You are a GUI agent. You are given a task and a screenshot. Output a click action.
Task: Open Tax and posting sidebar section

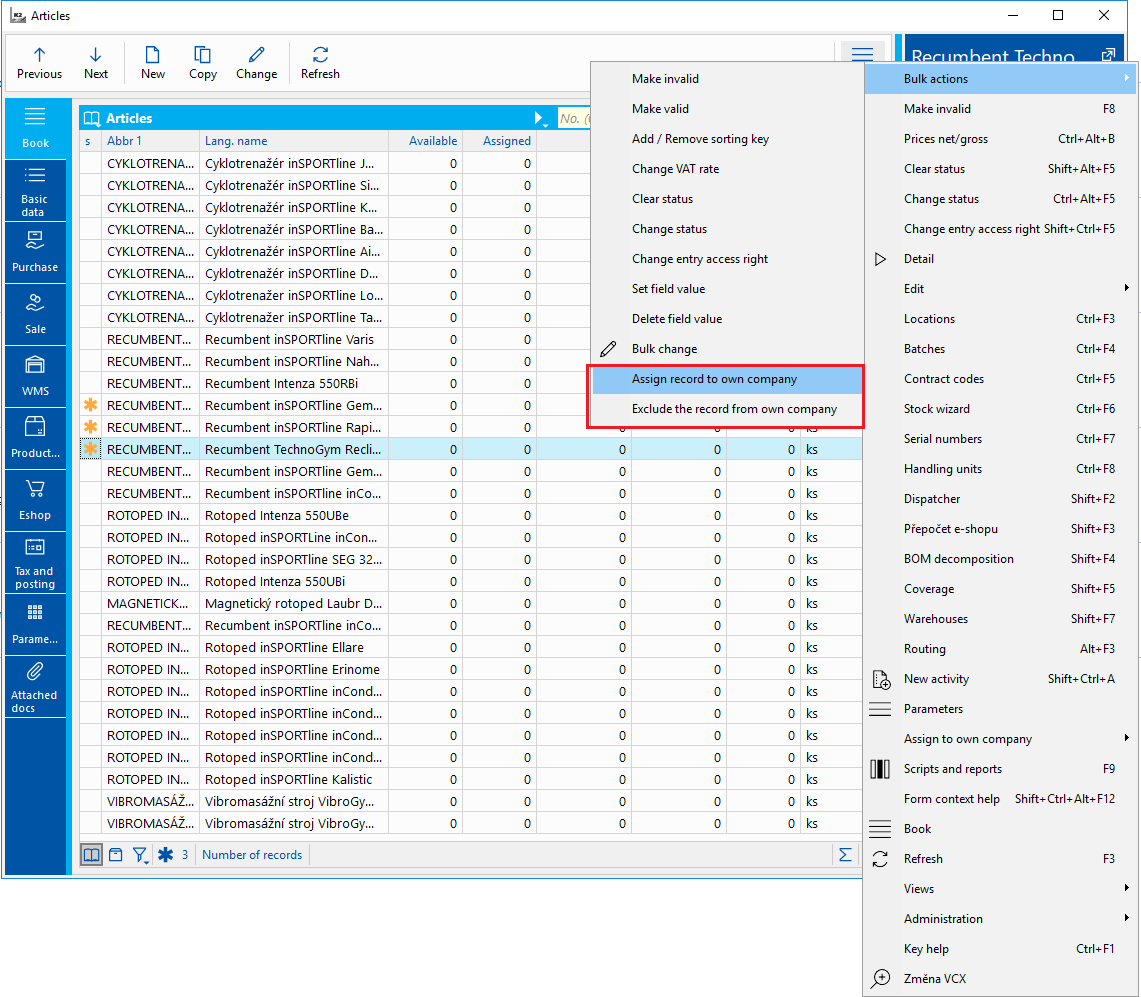35,563
